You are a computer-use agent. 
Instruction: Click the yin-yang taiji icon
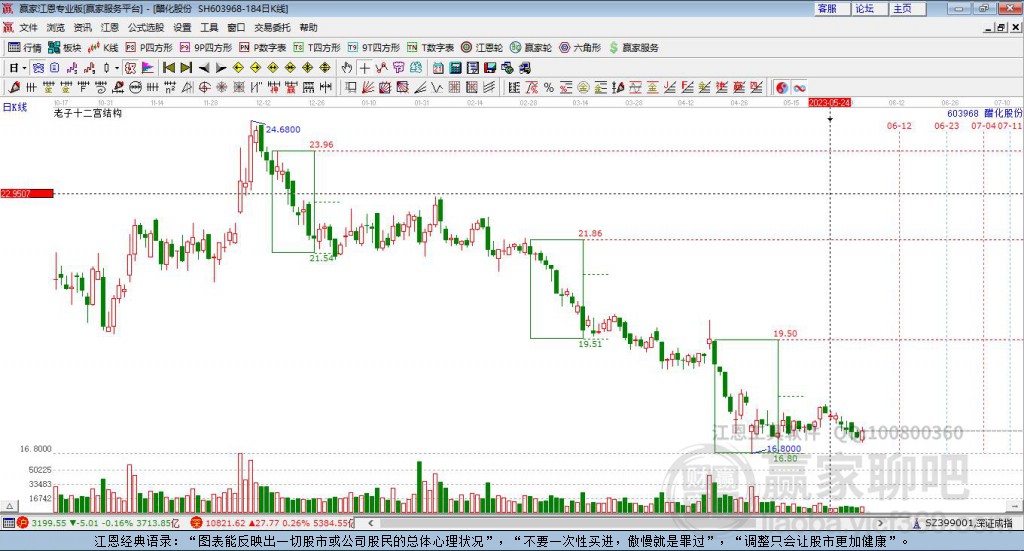click(x=782, y=87)
